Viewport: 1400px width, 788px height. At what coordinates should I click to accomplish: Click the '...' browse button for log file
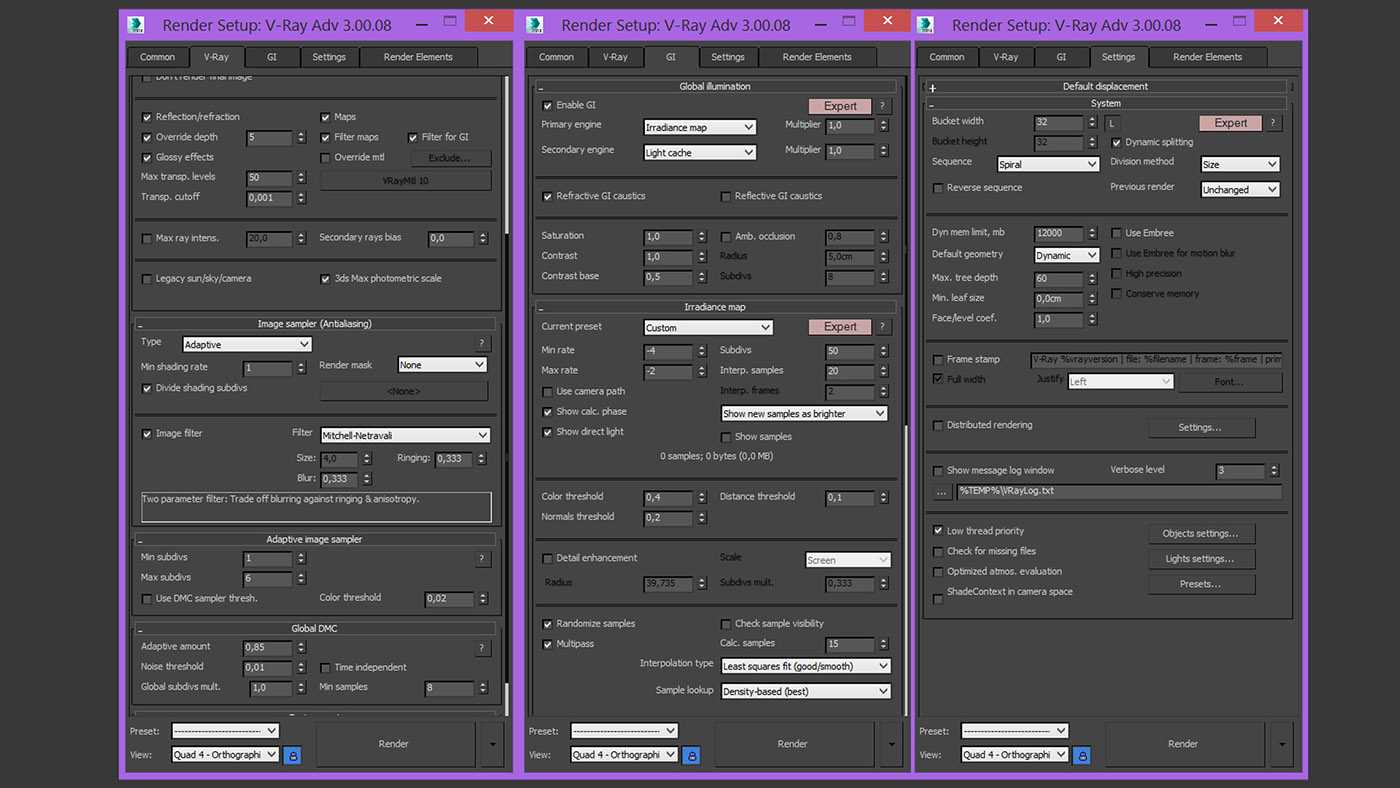(942, 491)
